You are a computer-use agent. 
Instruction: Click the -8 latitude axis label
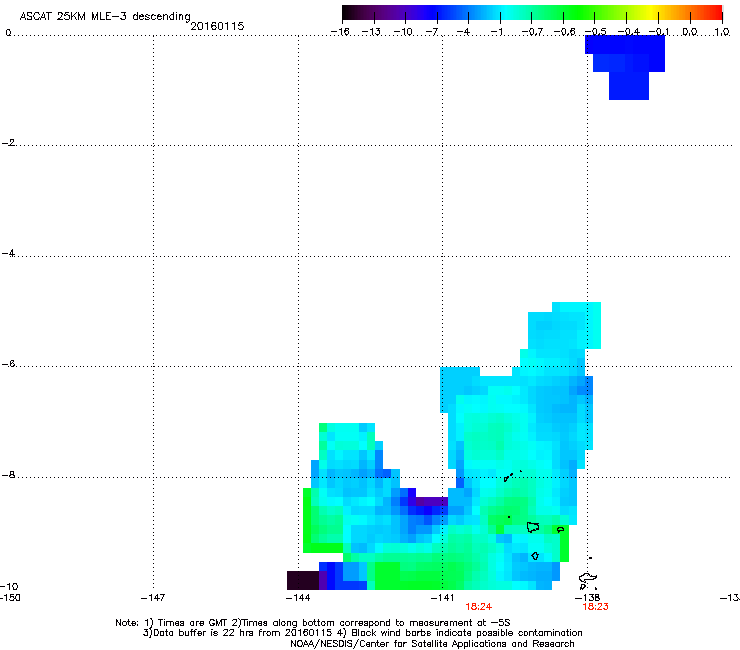8,474
